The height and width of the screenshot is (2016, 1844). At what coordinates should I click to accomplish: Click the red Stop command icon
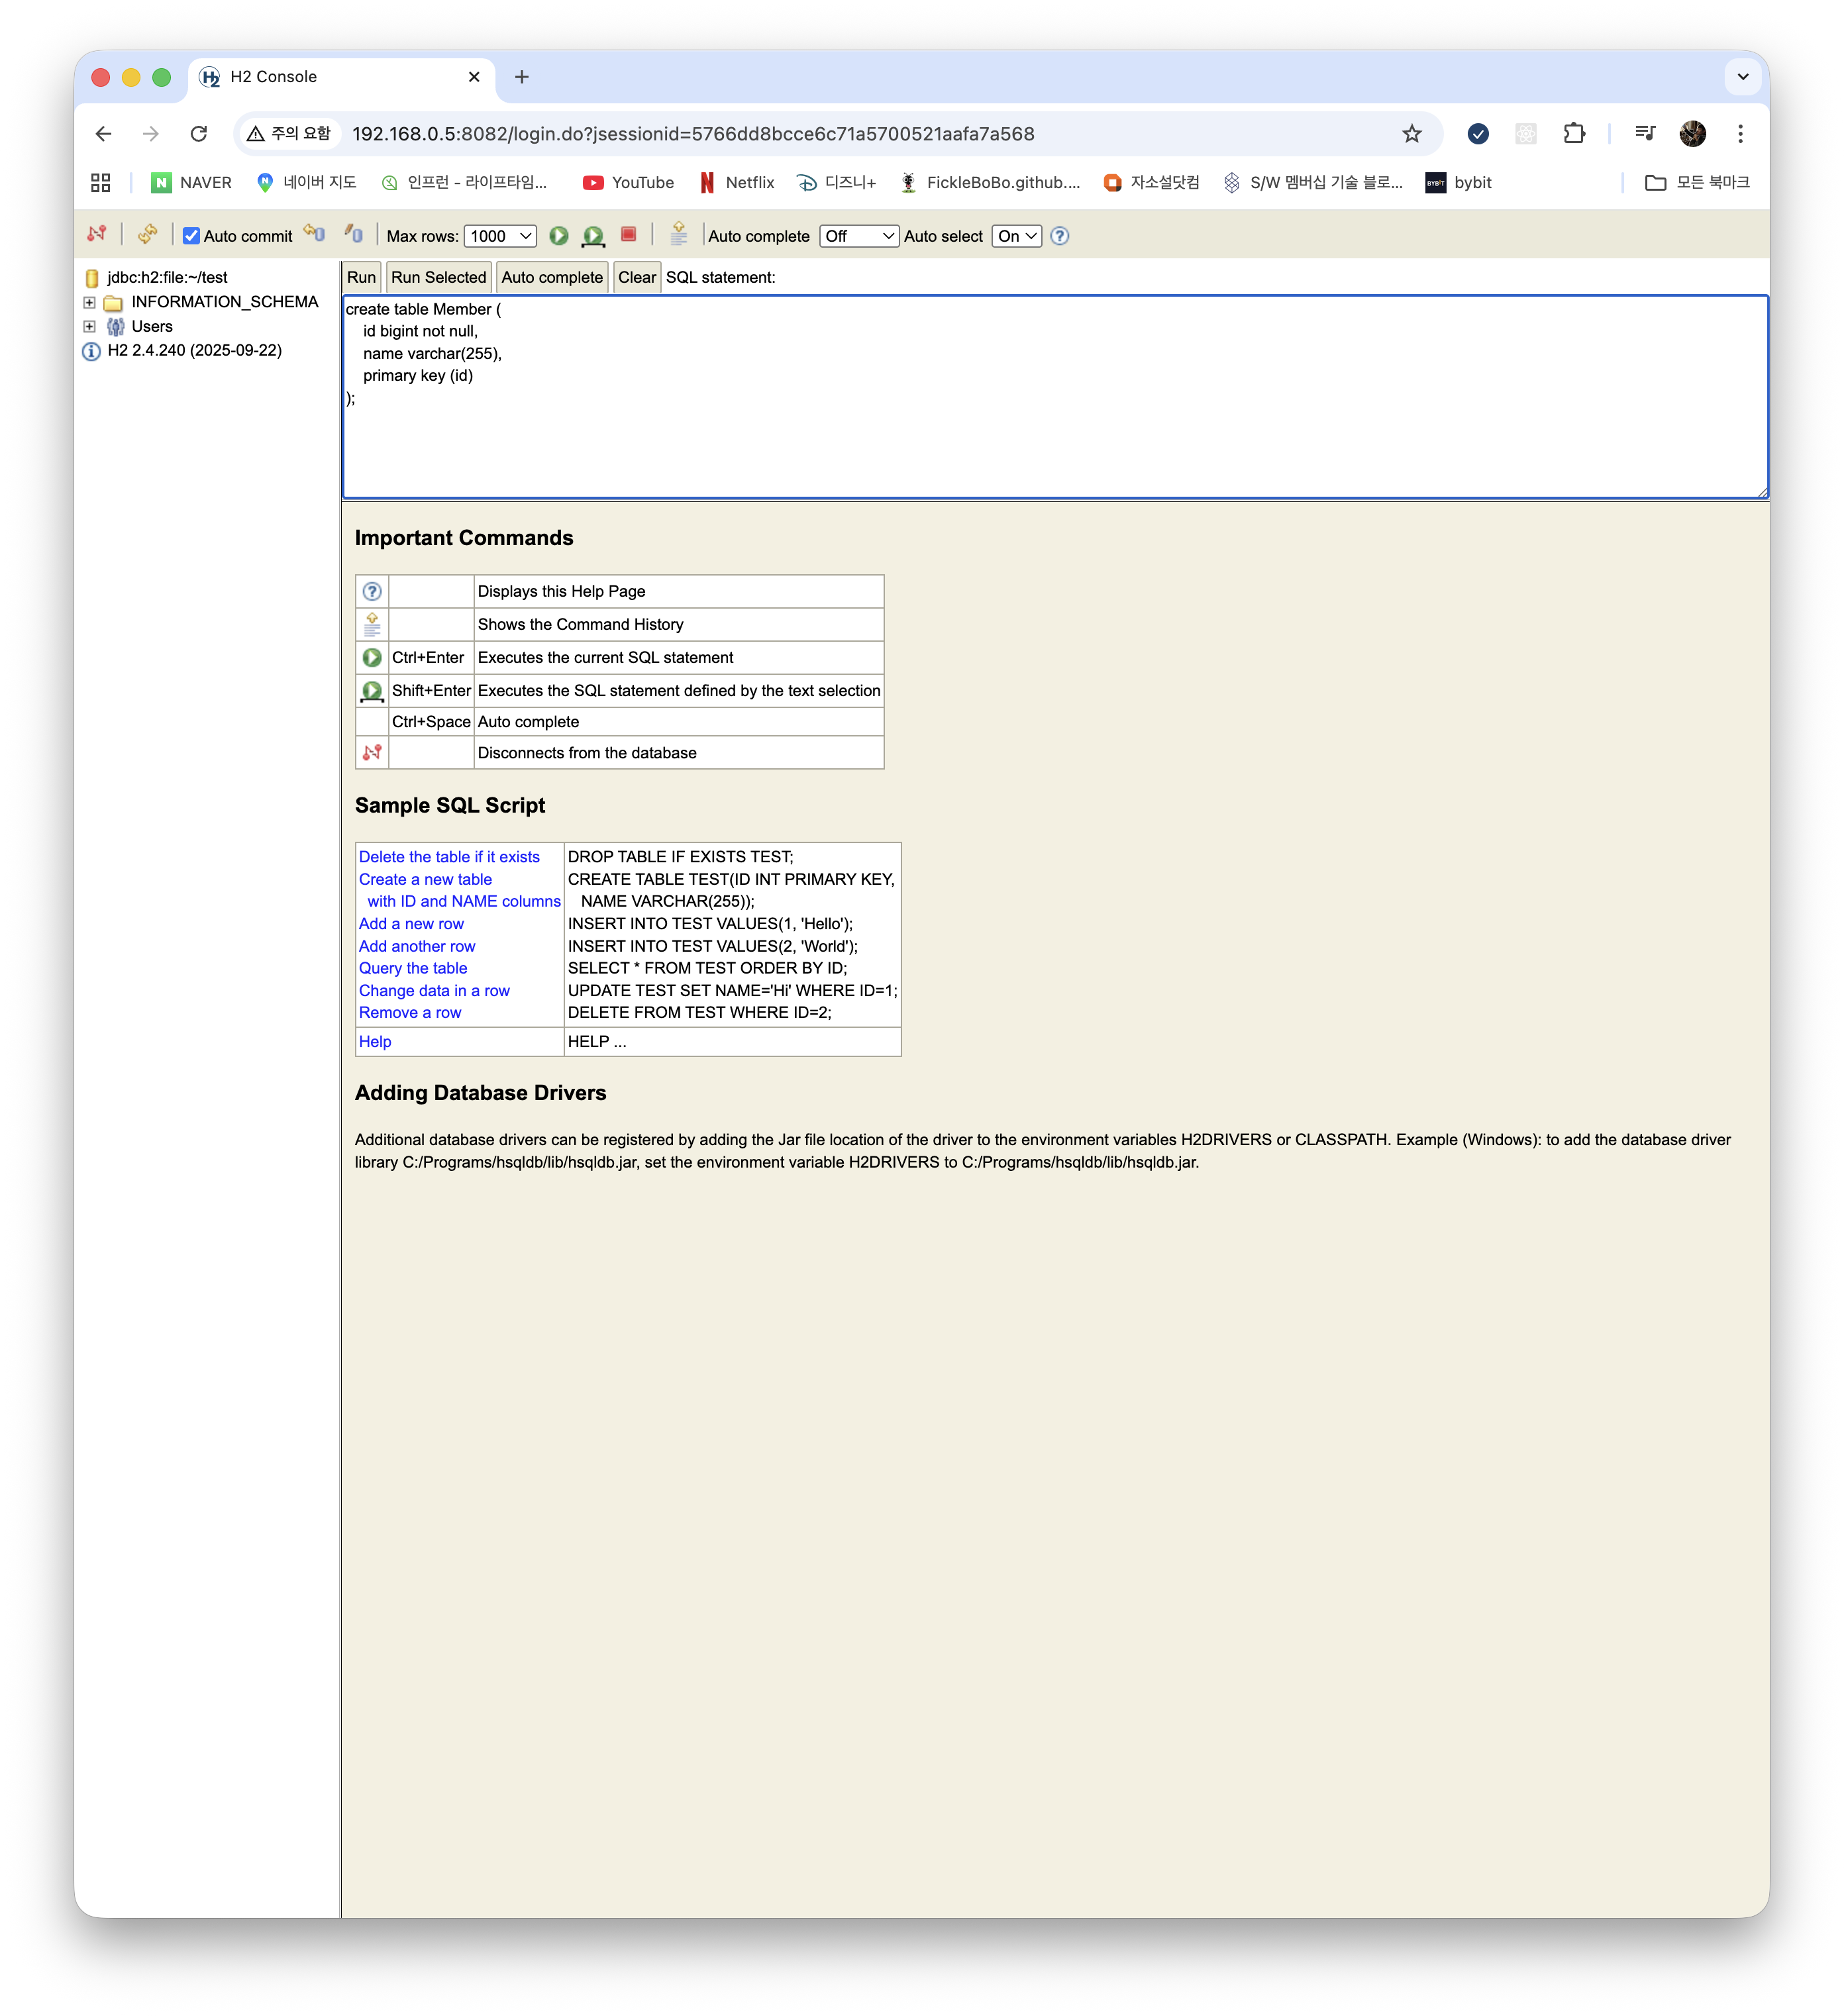pos(628,234)
